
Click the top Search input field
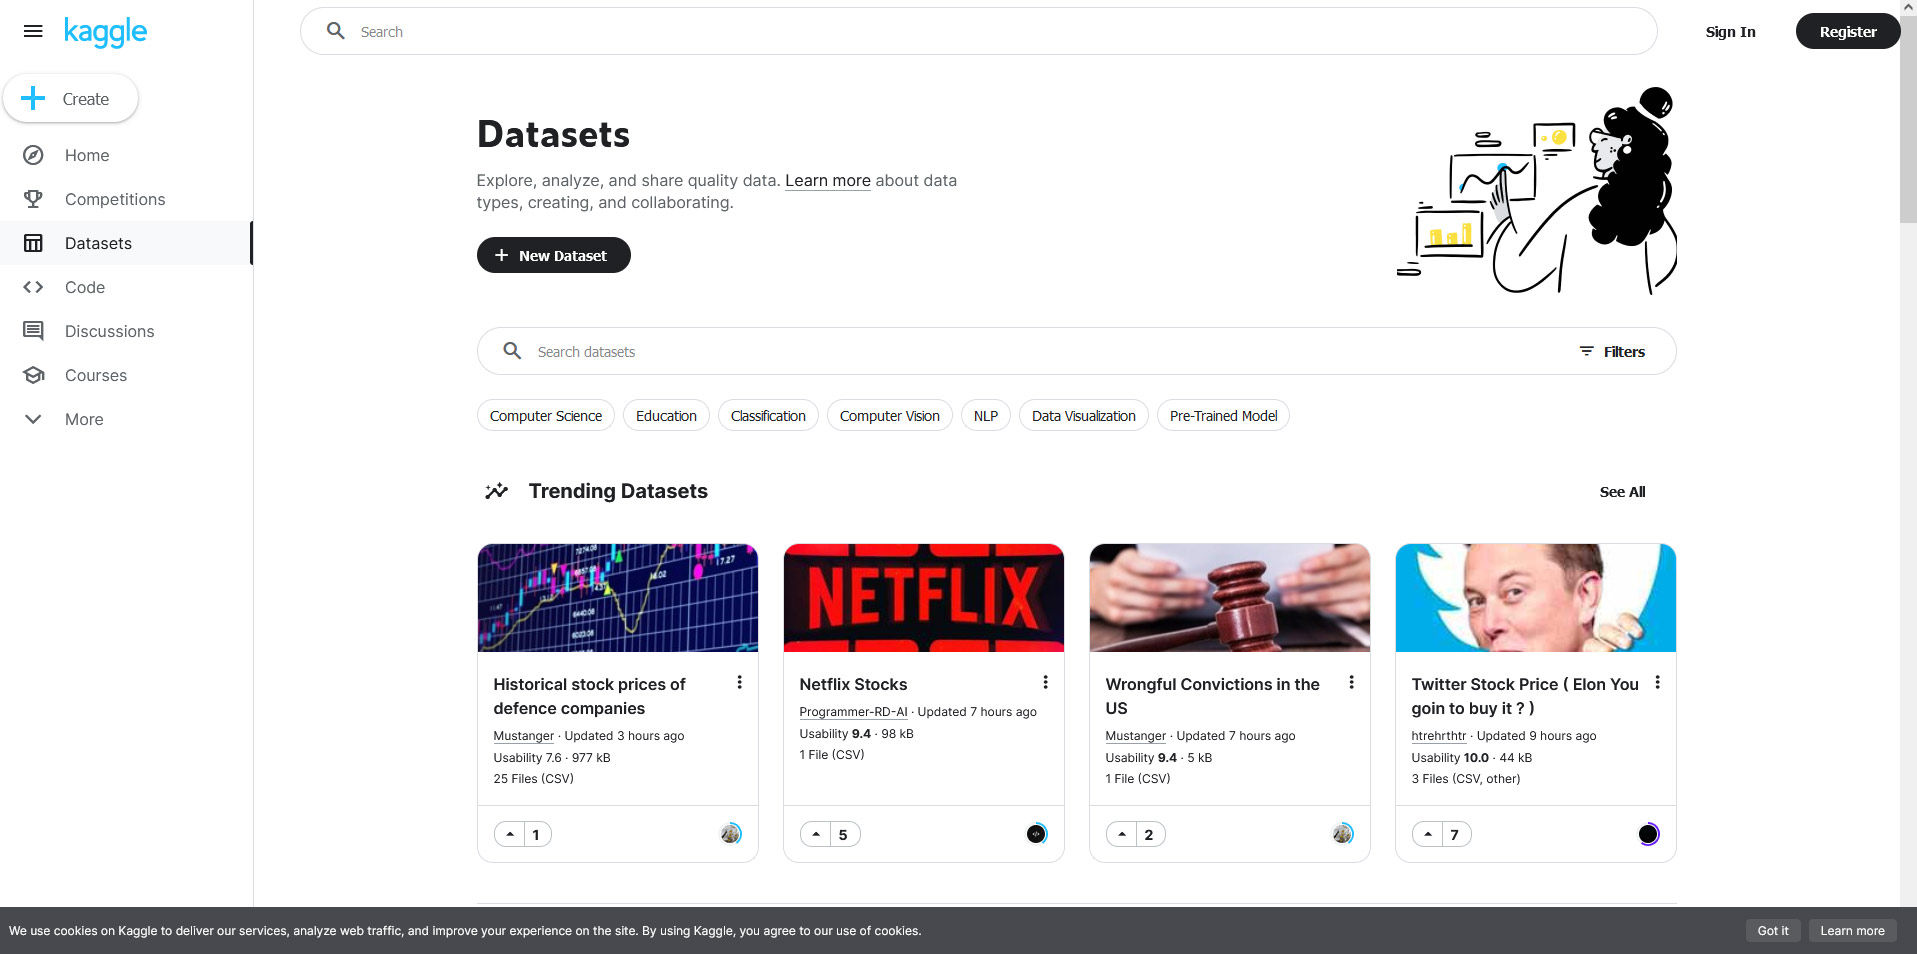978,31
